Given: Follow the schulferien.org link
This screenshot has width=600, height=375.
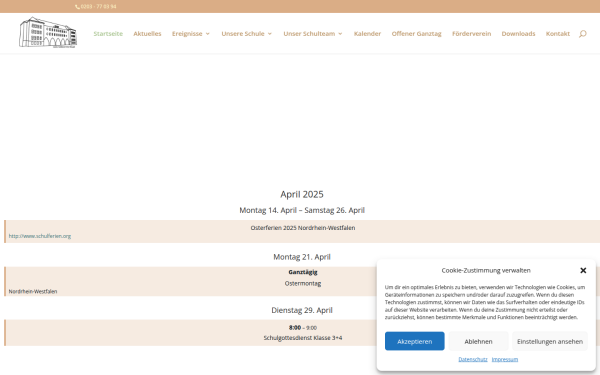Looking at the screenshot, I should click(40, 236).
